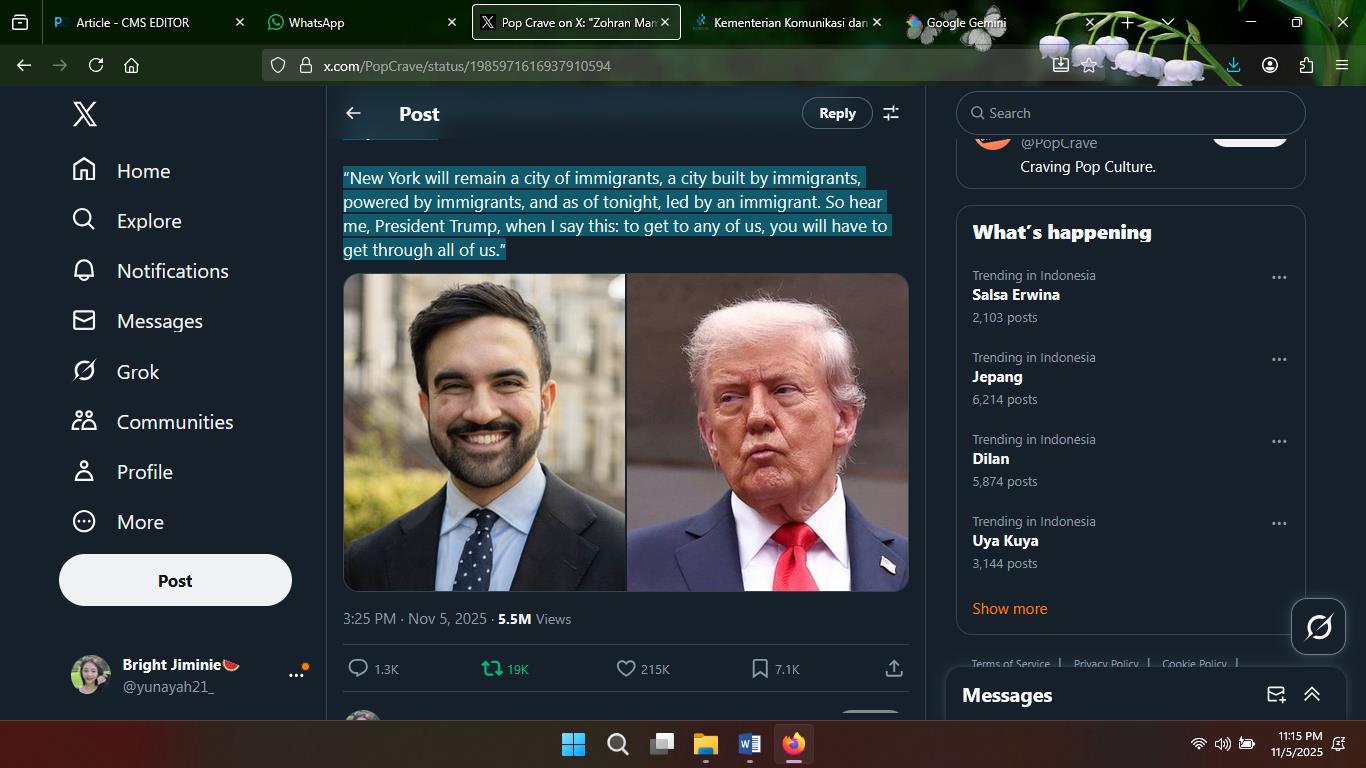Open Windows Start button
The width and height of the screenshot is (1366, 768).
tap(573, 744)
